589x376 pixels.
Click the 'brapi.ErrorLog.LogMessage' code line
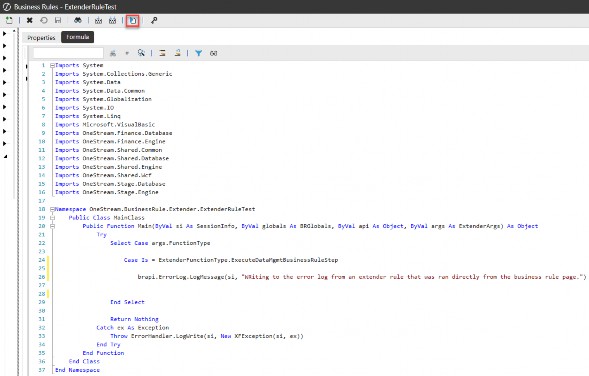click(x=362, y=277)
